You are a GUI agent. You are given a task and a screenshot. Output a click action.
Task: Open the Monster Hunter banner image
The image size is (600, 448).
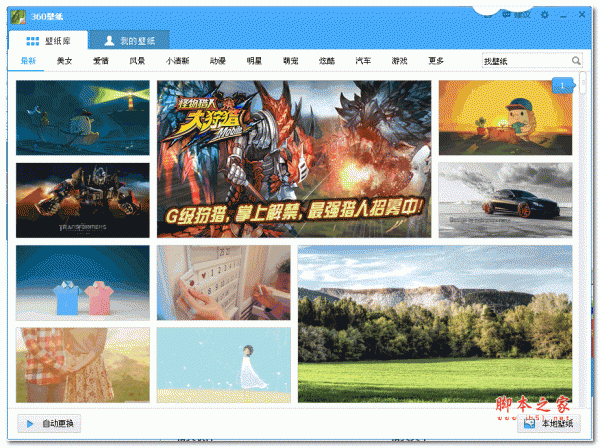(x=294, y=159)
